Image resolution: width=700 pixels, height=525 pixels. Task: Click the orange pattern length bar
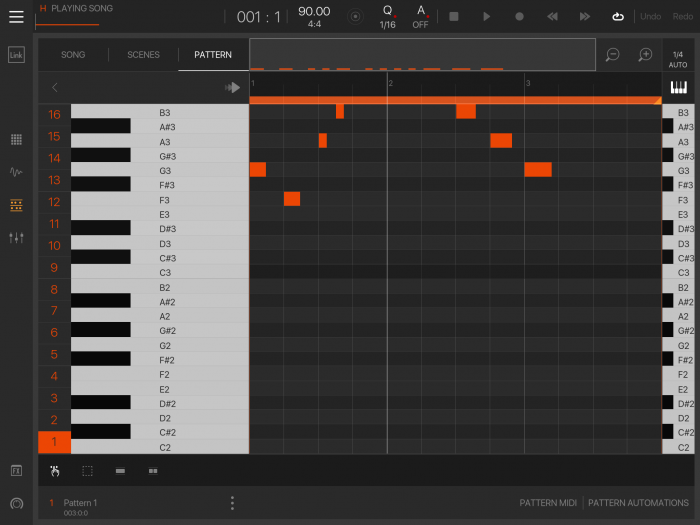pyautogui.click(x=455, y=100)
